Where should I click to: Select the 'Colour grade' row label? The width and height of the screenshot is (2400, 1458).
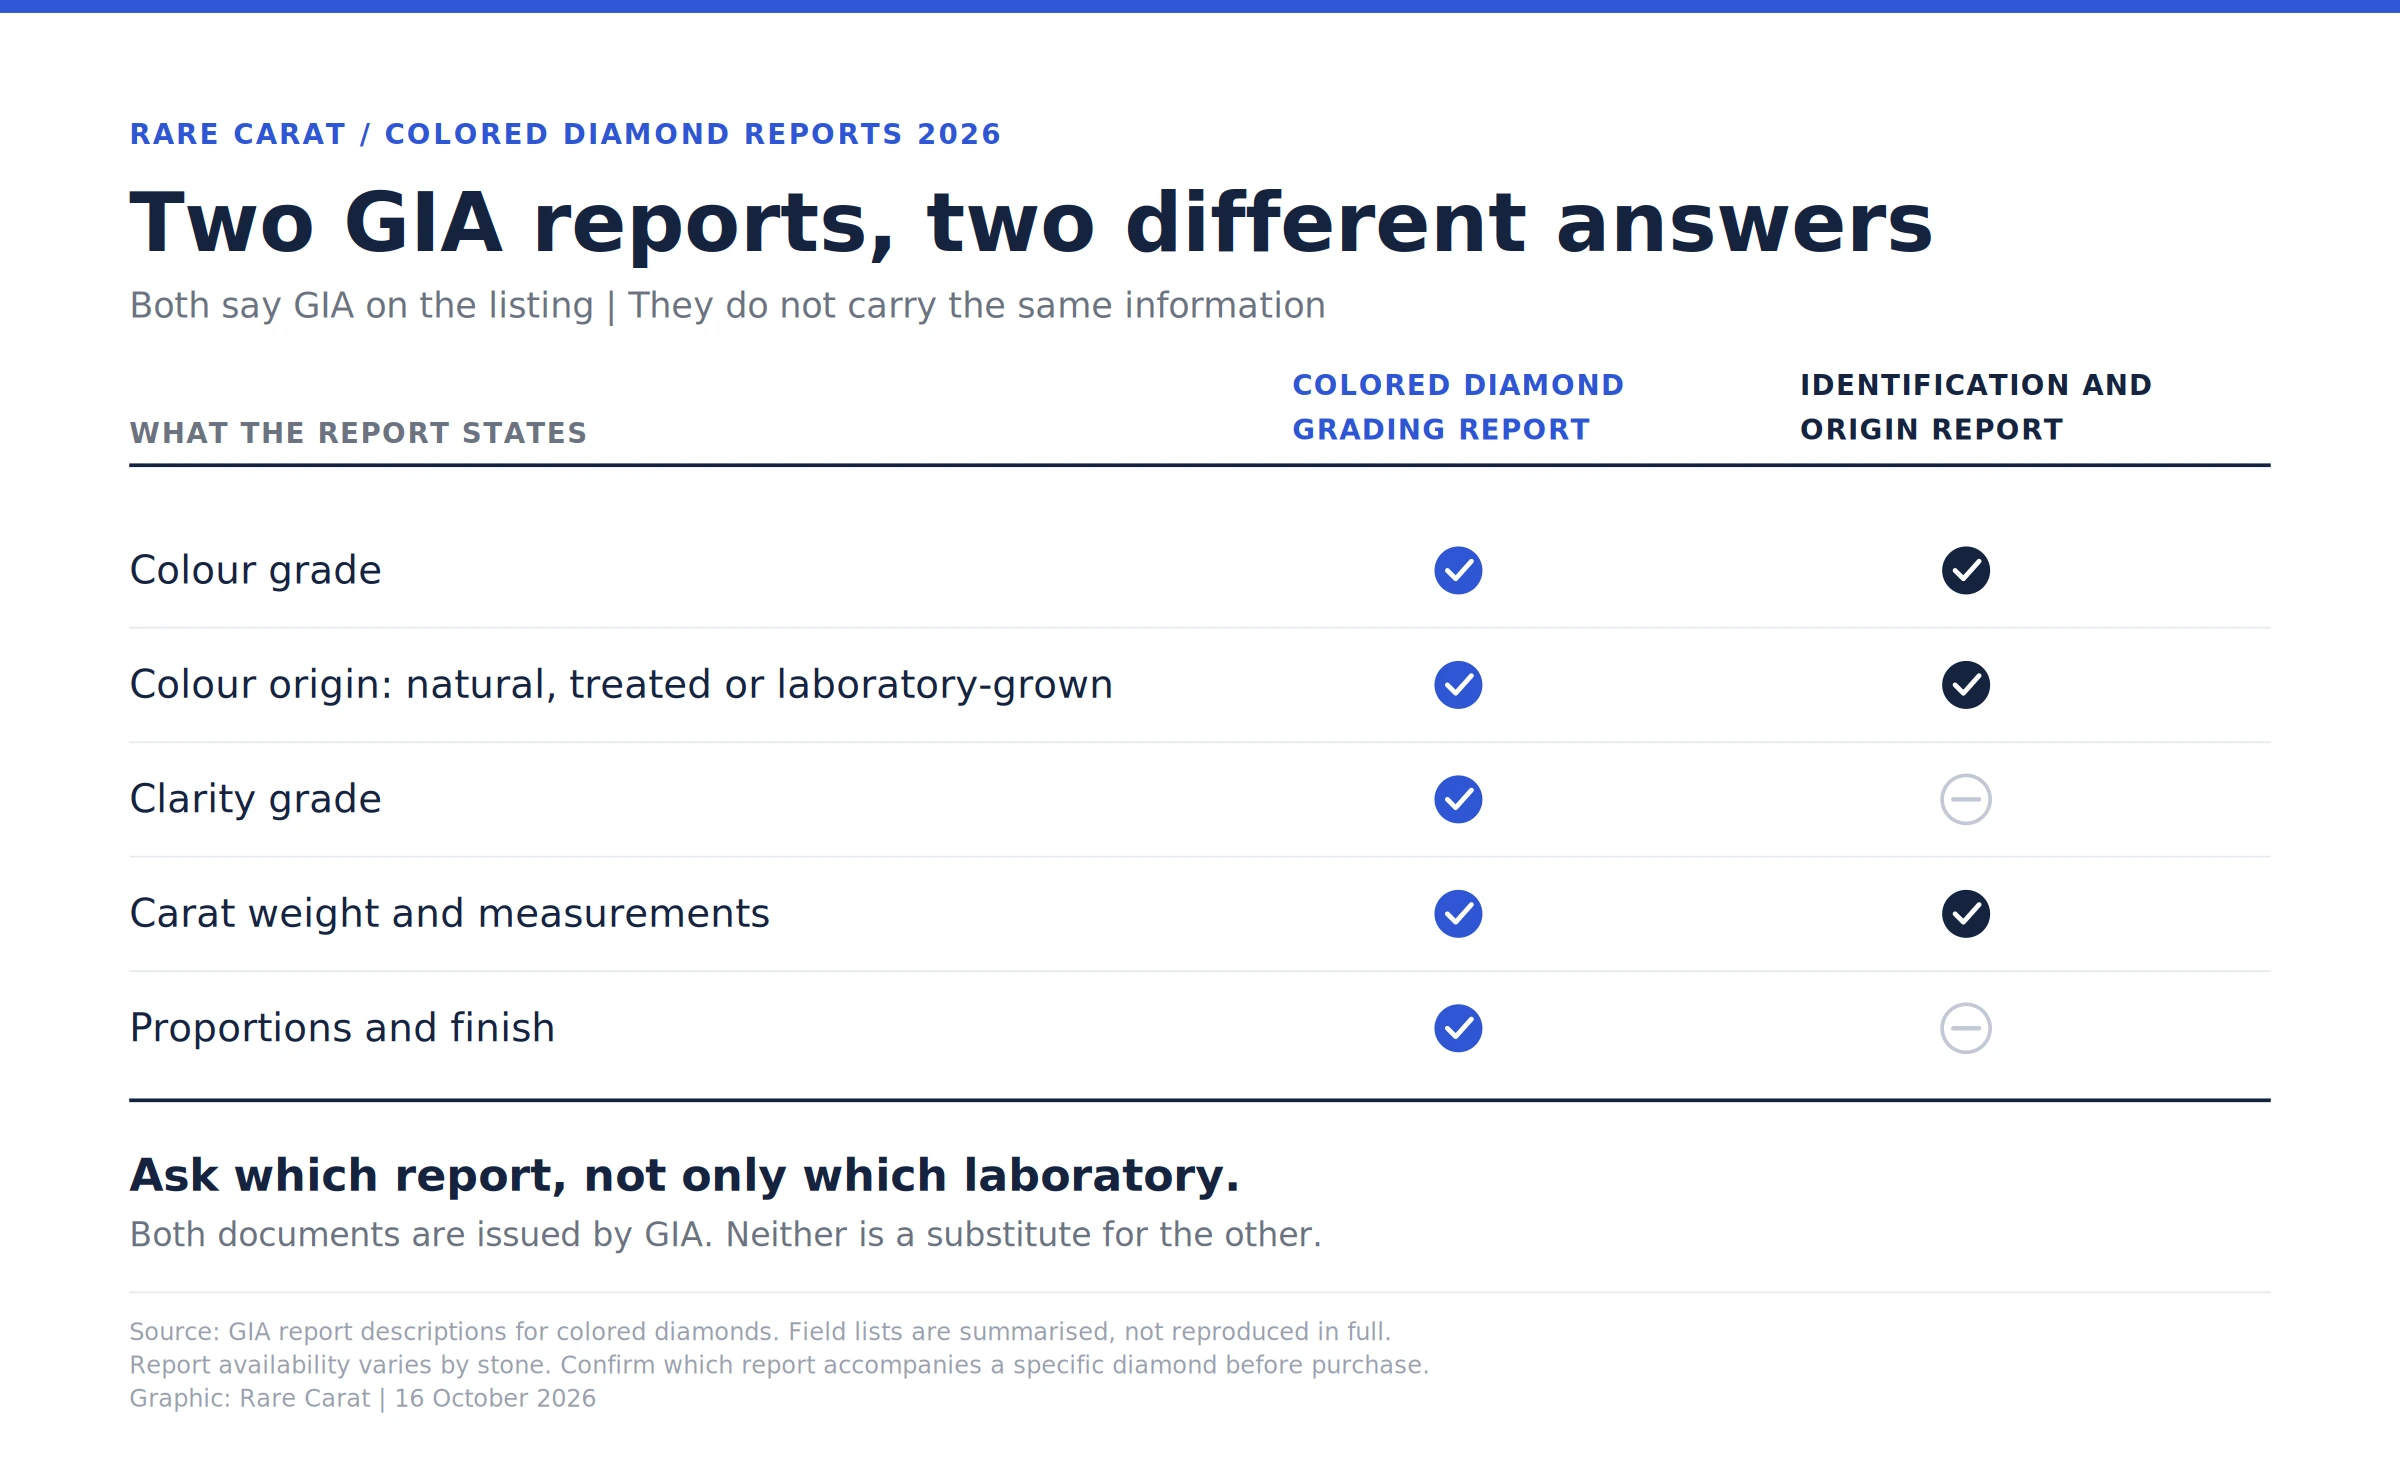(x=256, y=570)
